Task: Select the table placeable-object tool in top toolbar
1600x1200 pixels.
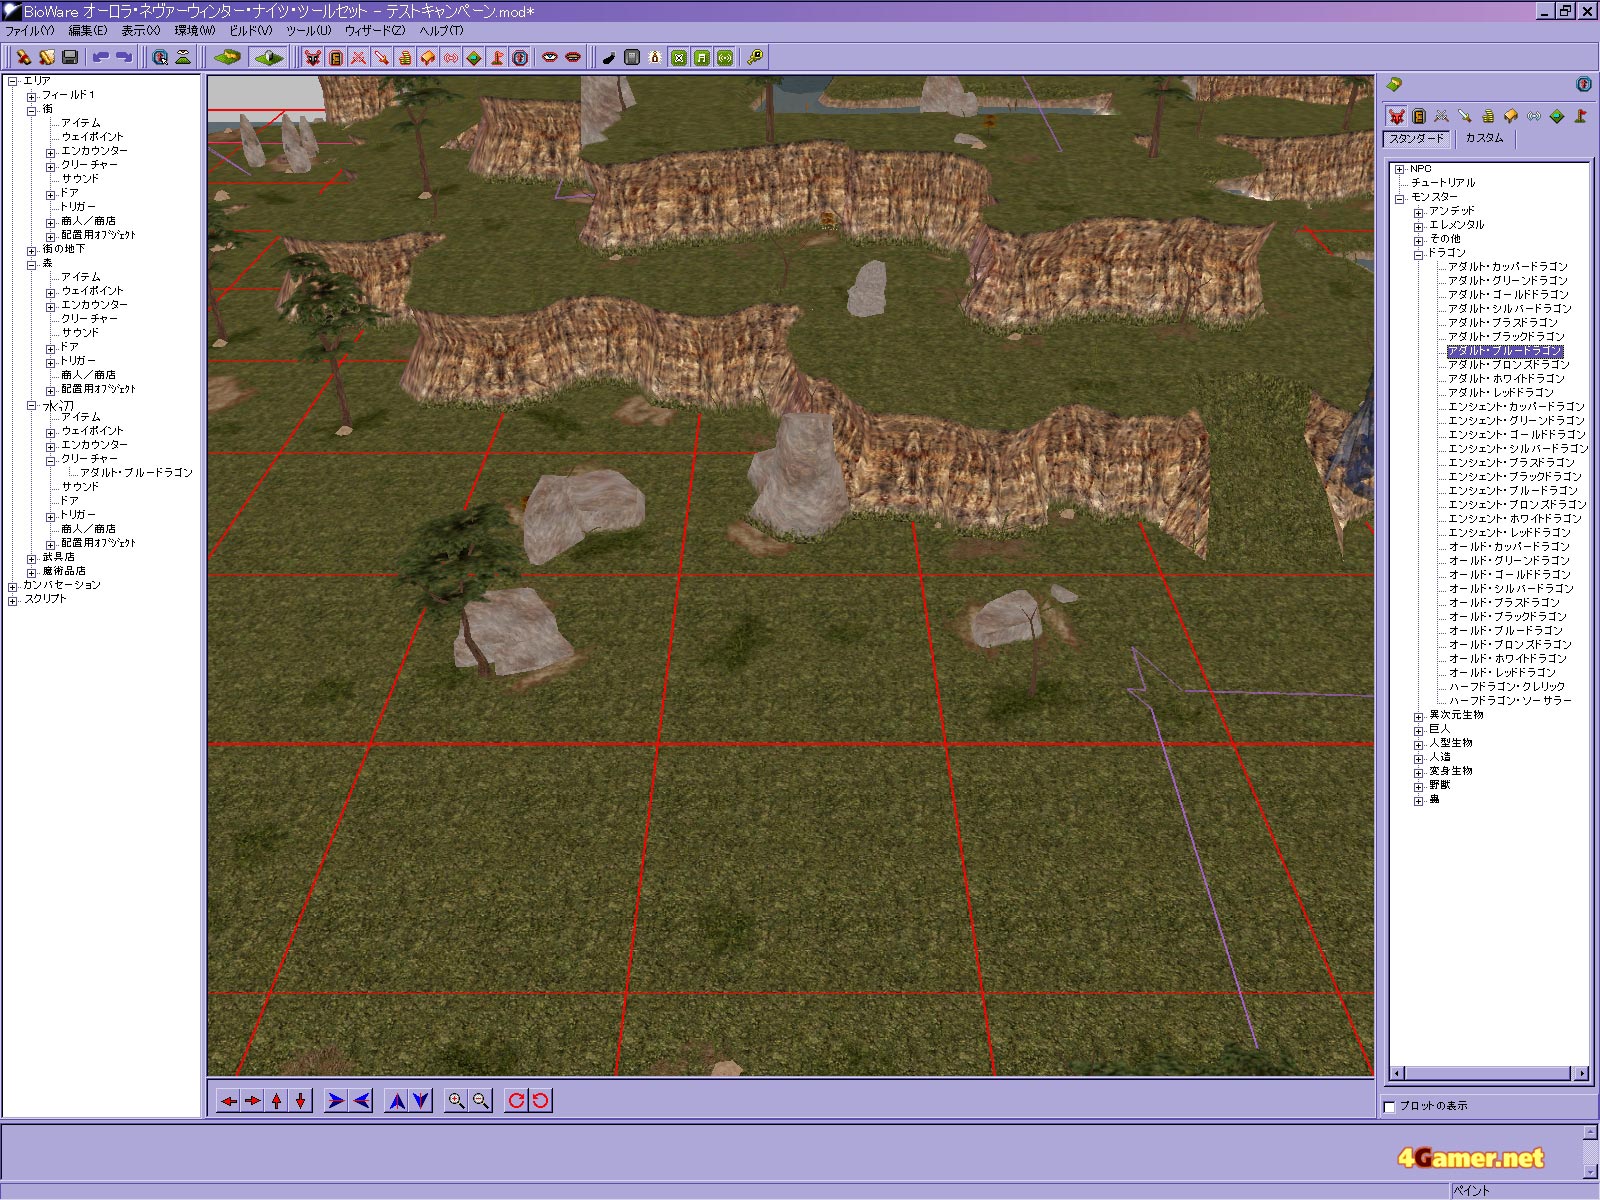Action: pos(428,58)
